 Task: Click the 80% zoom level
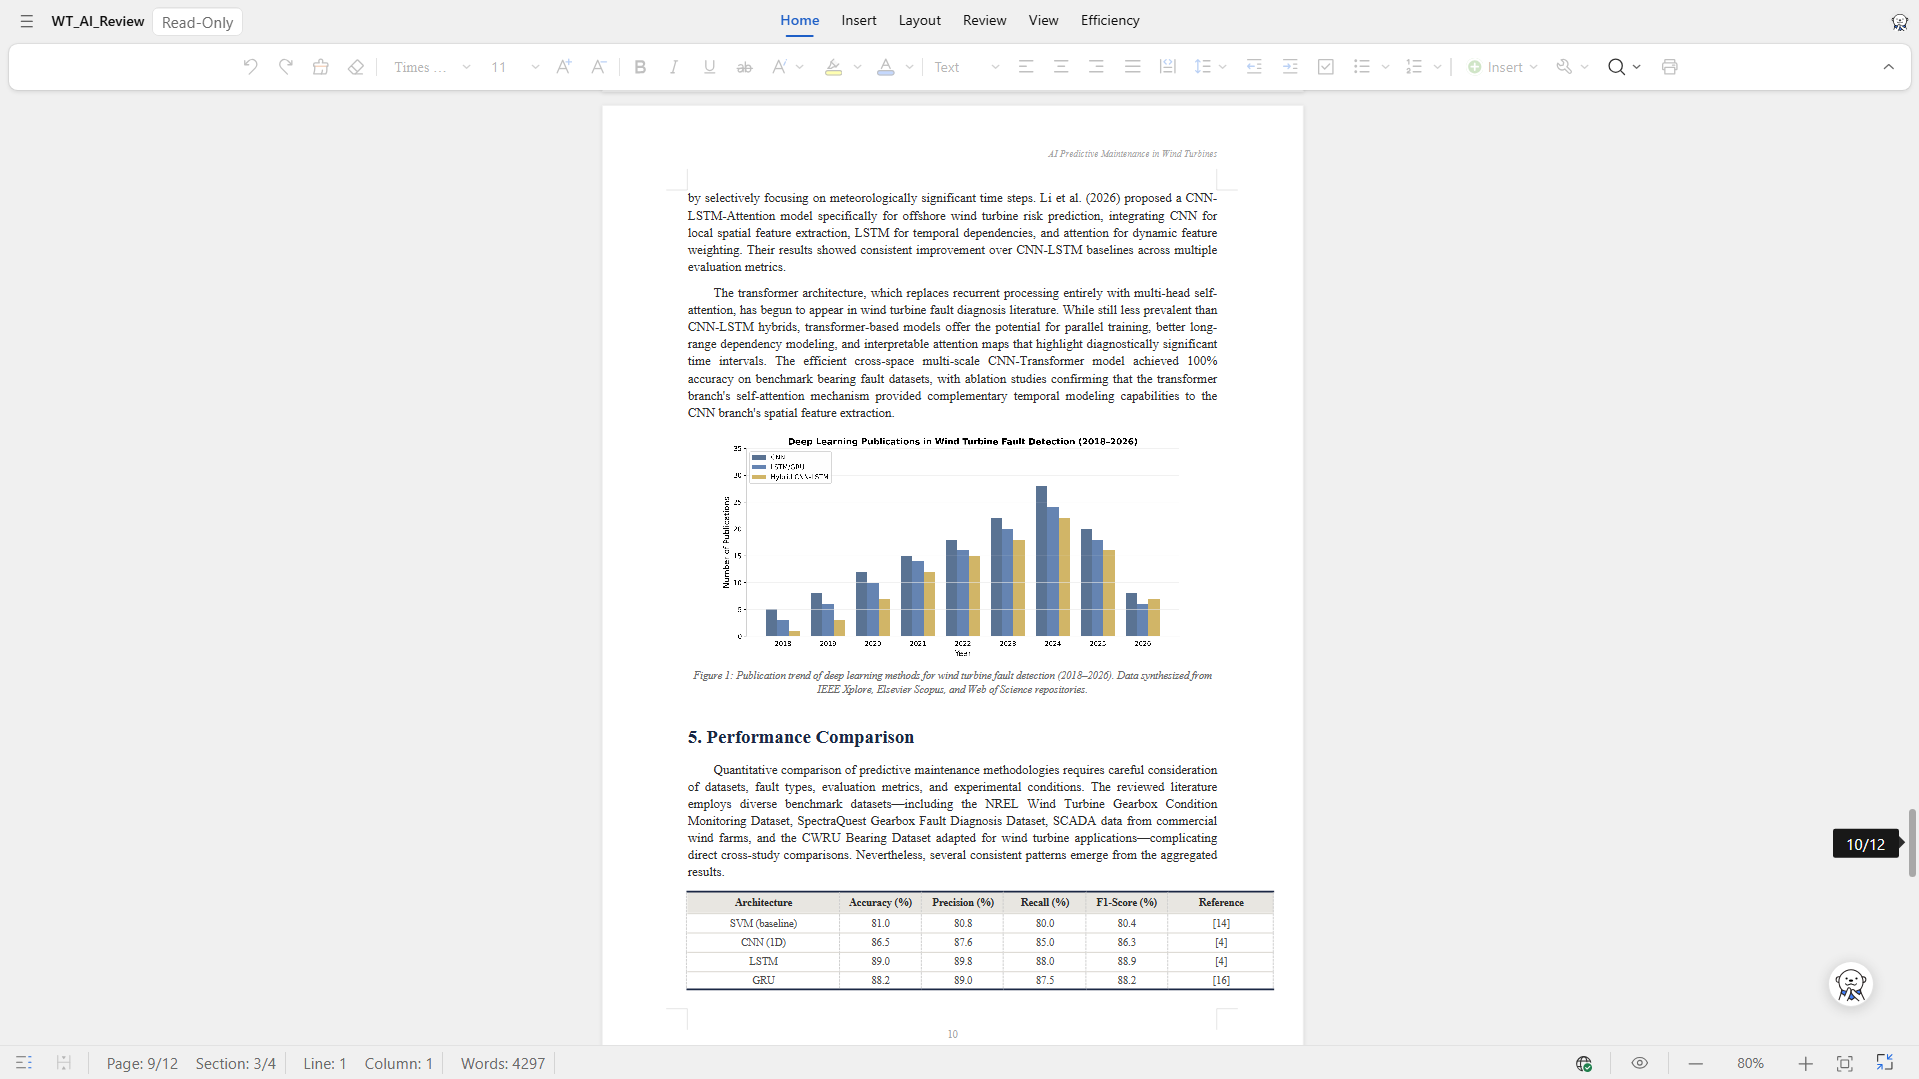(x=1750, y=1063)
